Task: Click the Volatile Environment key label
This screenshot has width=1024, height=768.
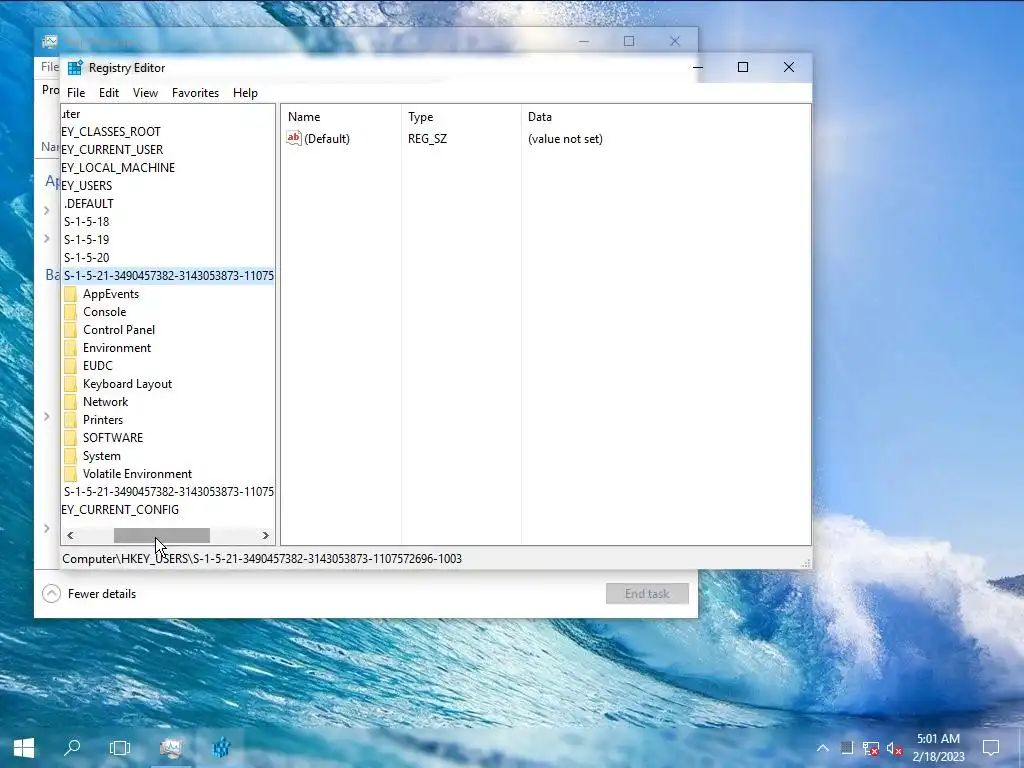Action: (x=137, y=473)
